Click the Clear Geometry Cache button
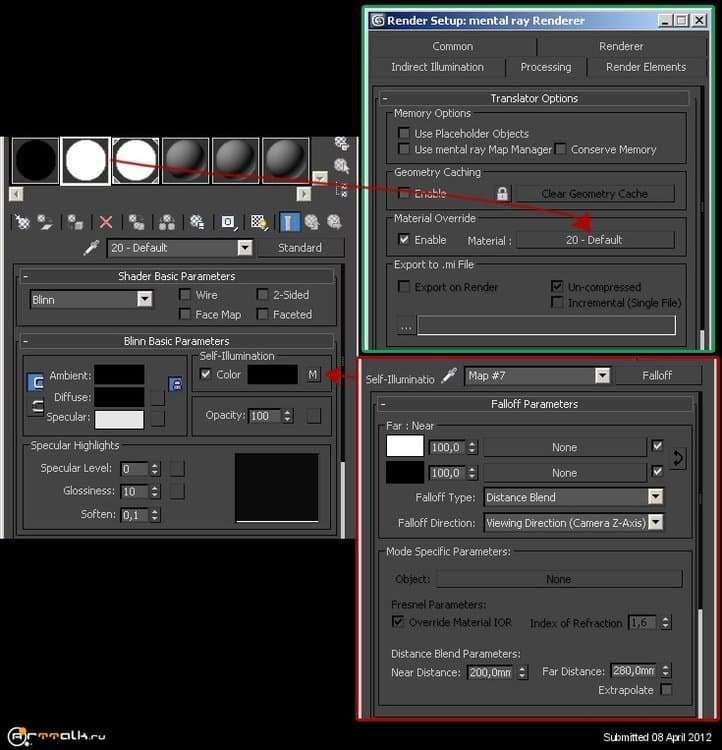Viewport: 722px width, 750px height. click(595, 194)
